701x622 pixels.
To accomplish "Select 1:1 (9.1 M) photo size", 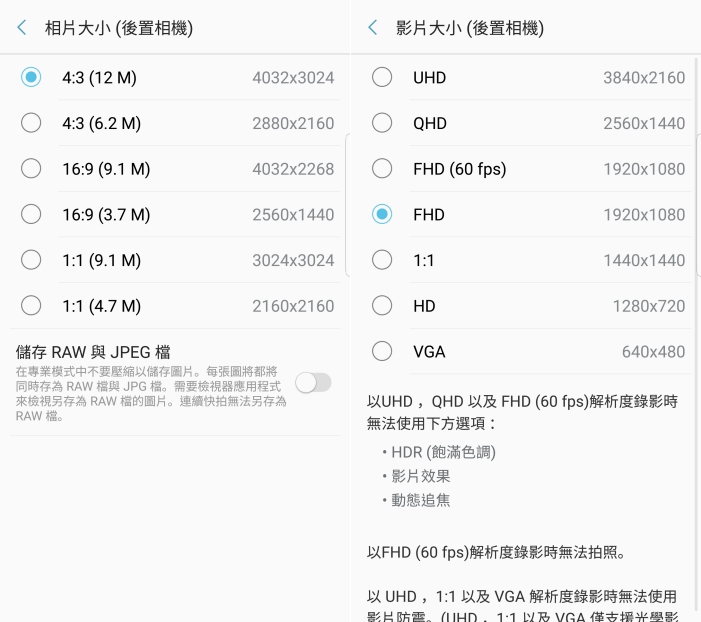I will pyautogui.click(x=31, y=260).
